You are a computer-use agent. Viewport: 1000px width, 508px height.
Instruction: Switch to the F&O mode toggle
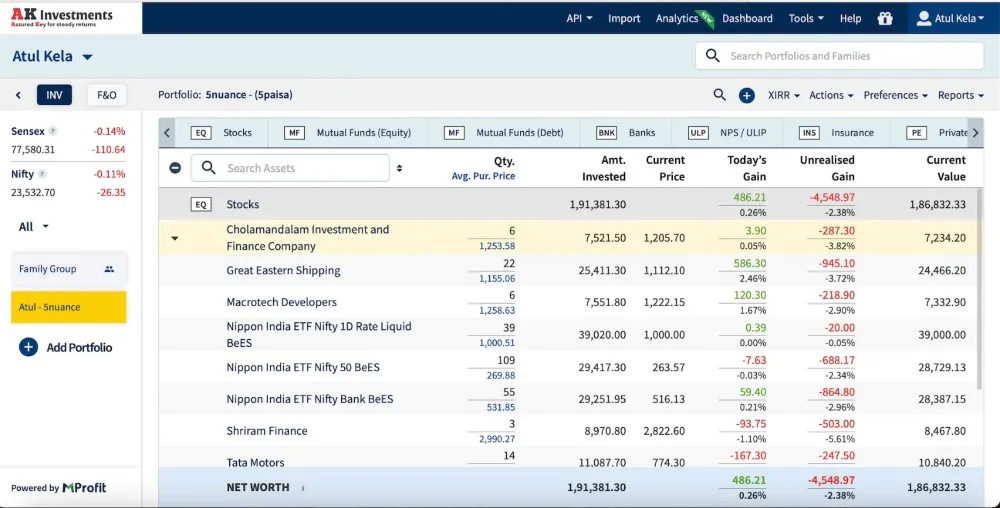point(107,95)
